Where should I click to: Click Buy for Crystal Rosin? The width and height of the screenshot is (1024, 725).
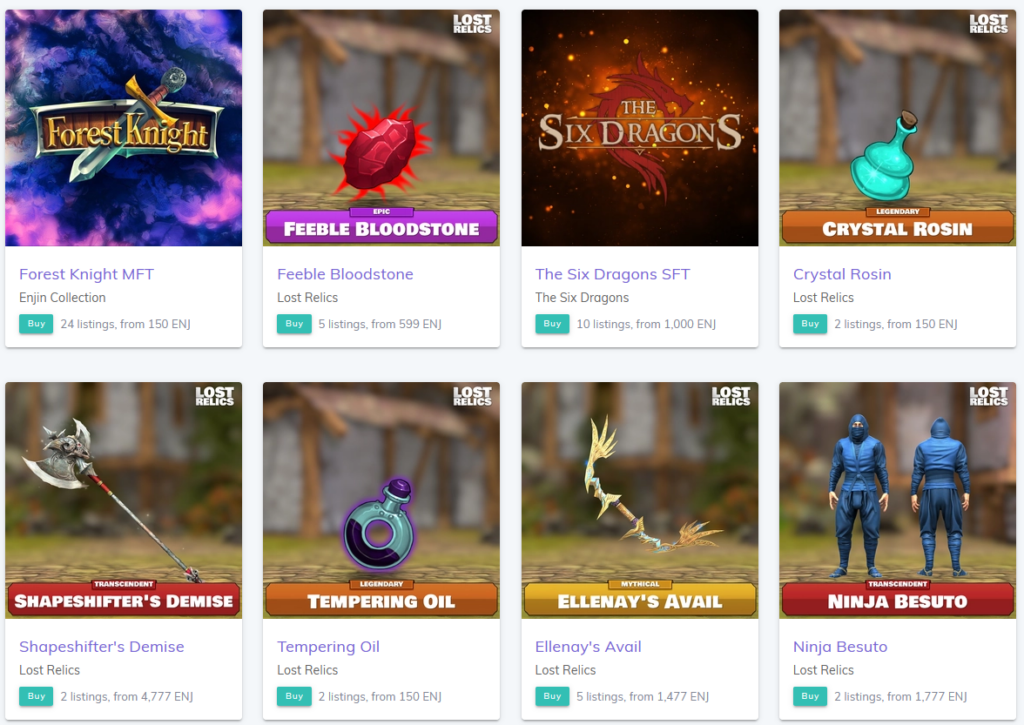click(x=810, y=324)
